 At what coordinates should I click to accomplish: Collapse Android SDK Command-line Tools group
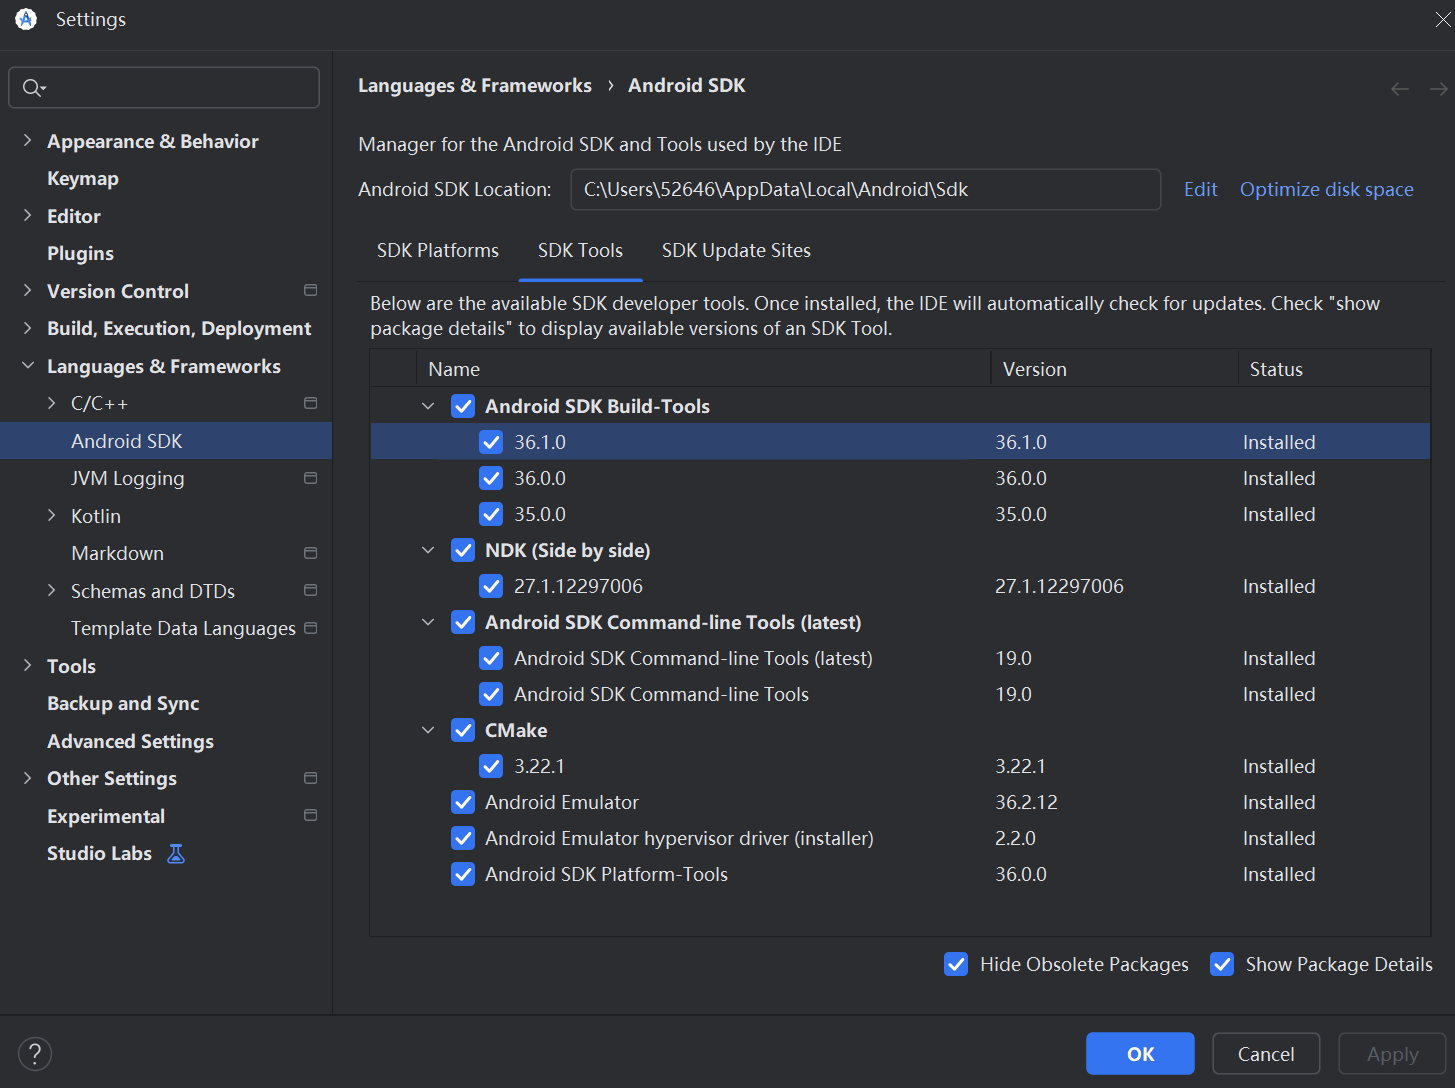click(x=428, y=622)
